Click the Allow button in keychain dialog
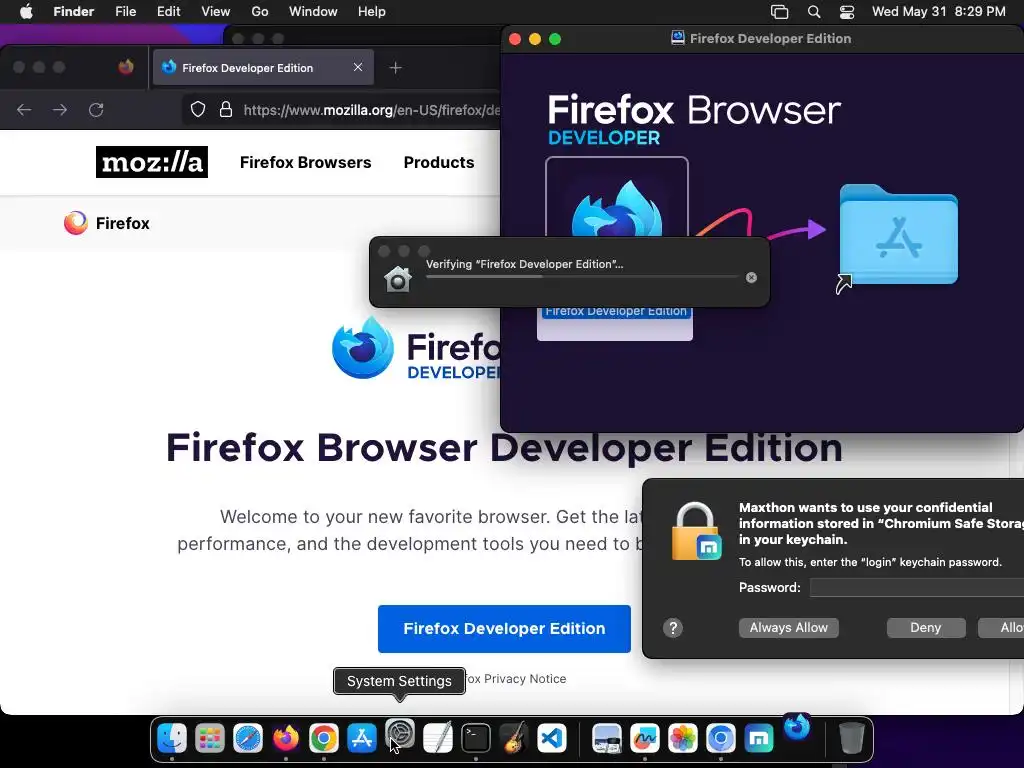Viewport: 1024px width, 768px height. (x=1001, y=628)
